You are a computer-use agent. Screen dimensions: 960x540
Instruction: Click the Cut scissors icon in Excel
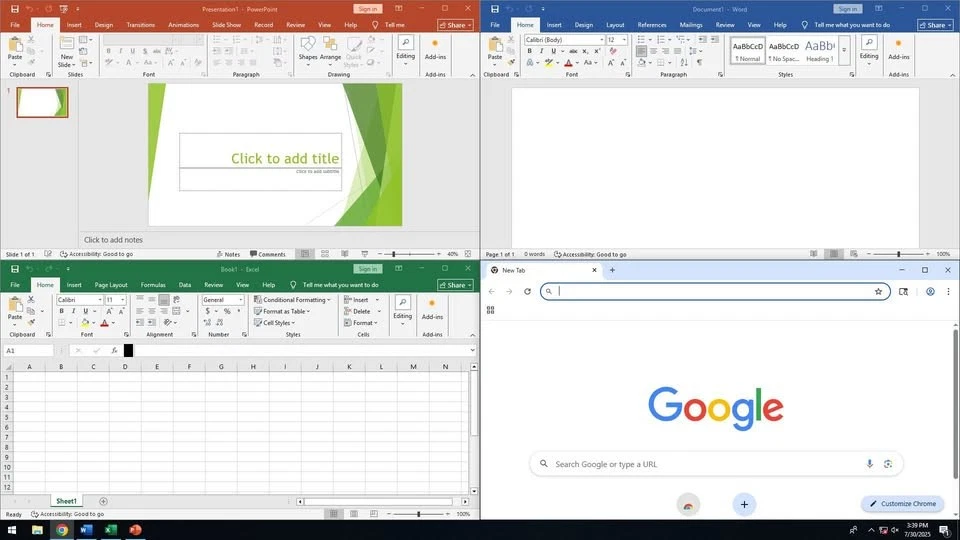pos(31,299)
